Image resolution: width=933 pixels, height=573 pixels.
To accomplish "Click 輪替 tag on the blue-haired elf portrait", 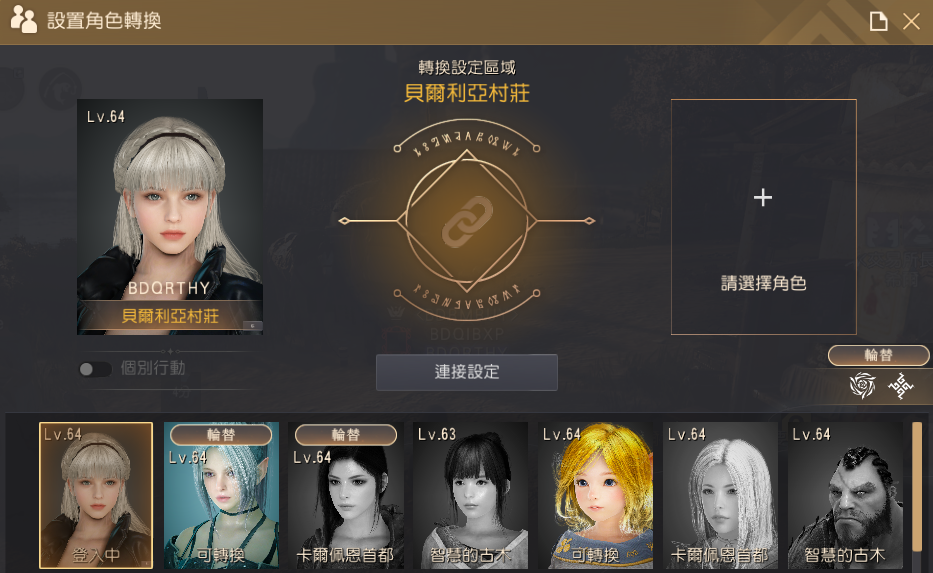I will click(x=221, y=435).
